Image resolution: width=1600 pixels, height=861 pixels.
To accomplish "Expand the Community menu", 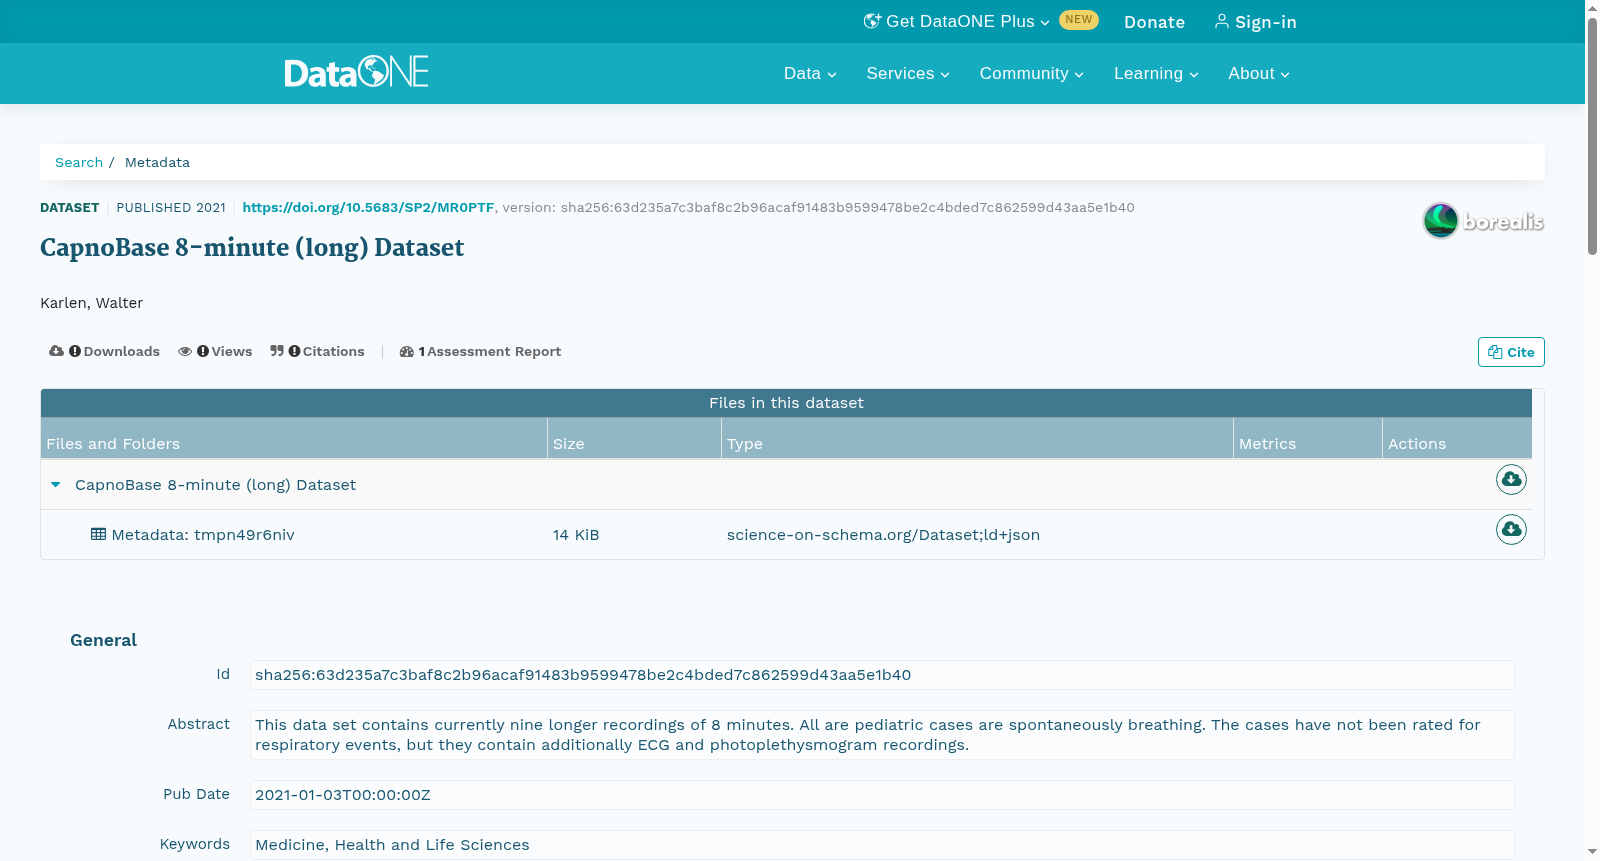I will [1031, 73].
